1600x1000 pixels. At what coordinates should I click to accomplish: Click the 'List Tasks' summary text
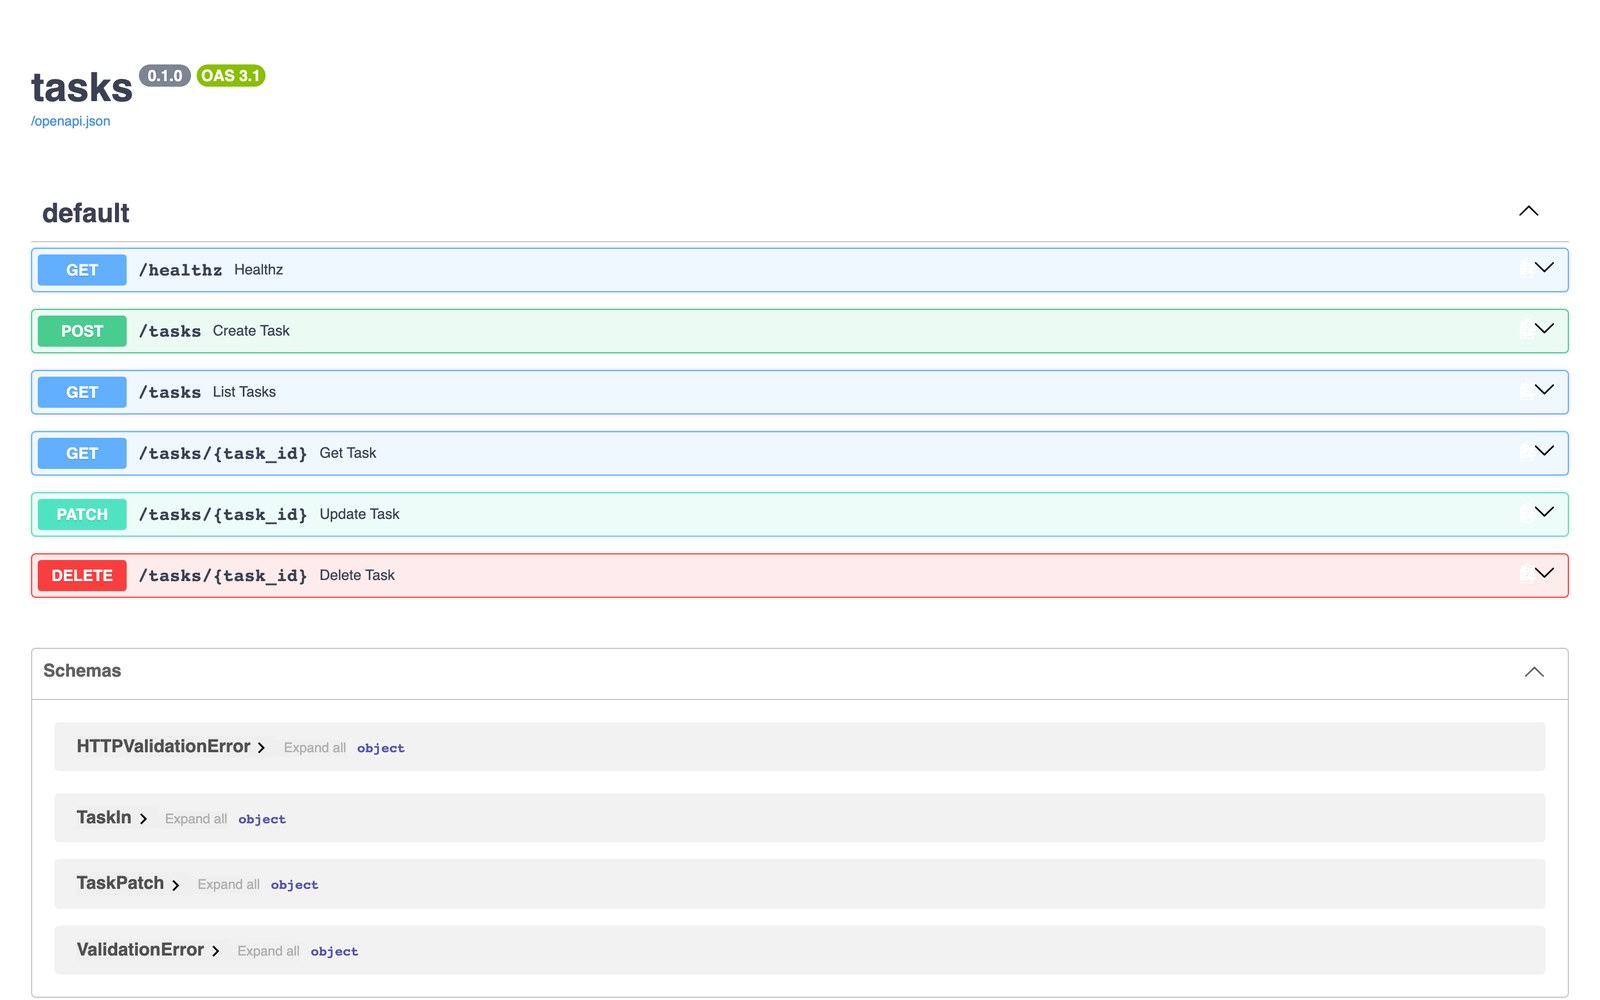(244, 392)
